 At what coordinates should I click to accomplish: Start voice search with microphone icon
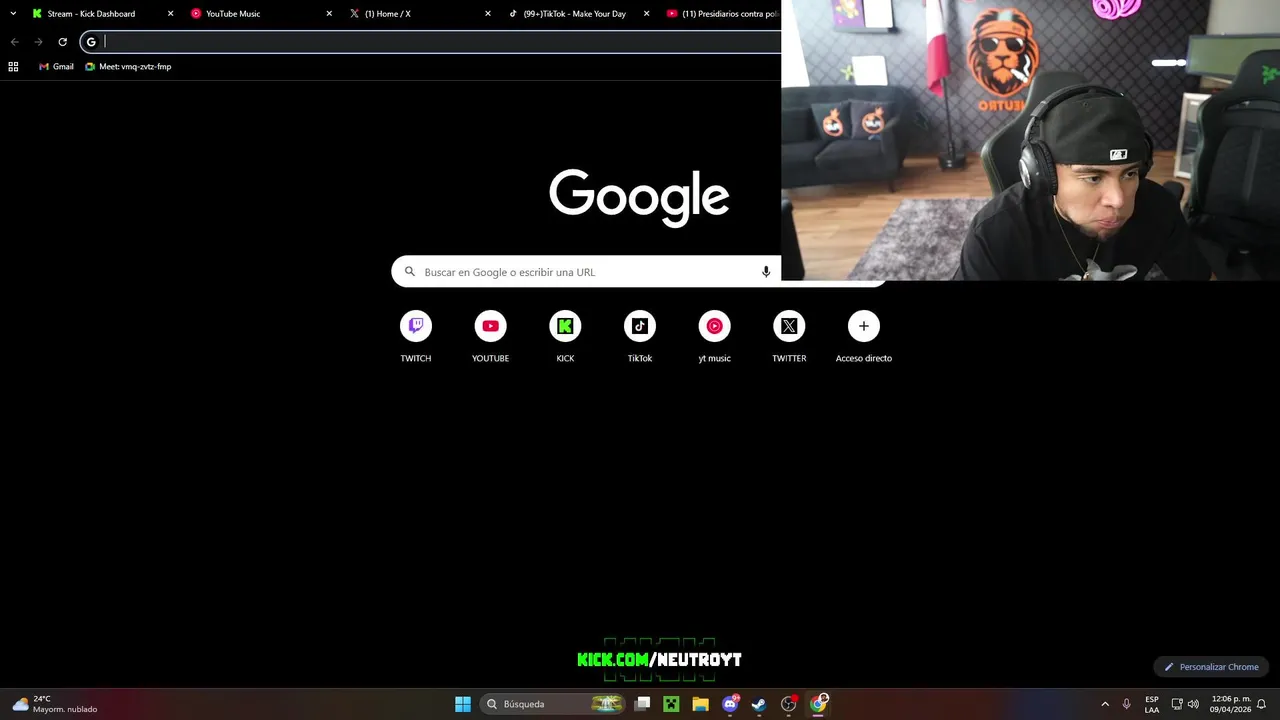tap(766, 272)
